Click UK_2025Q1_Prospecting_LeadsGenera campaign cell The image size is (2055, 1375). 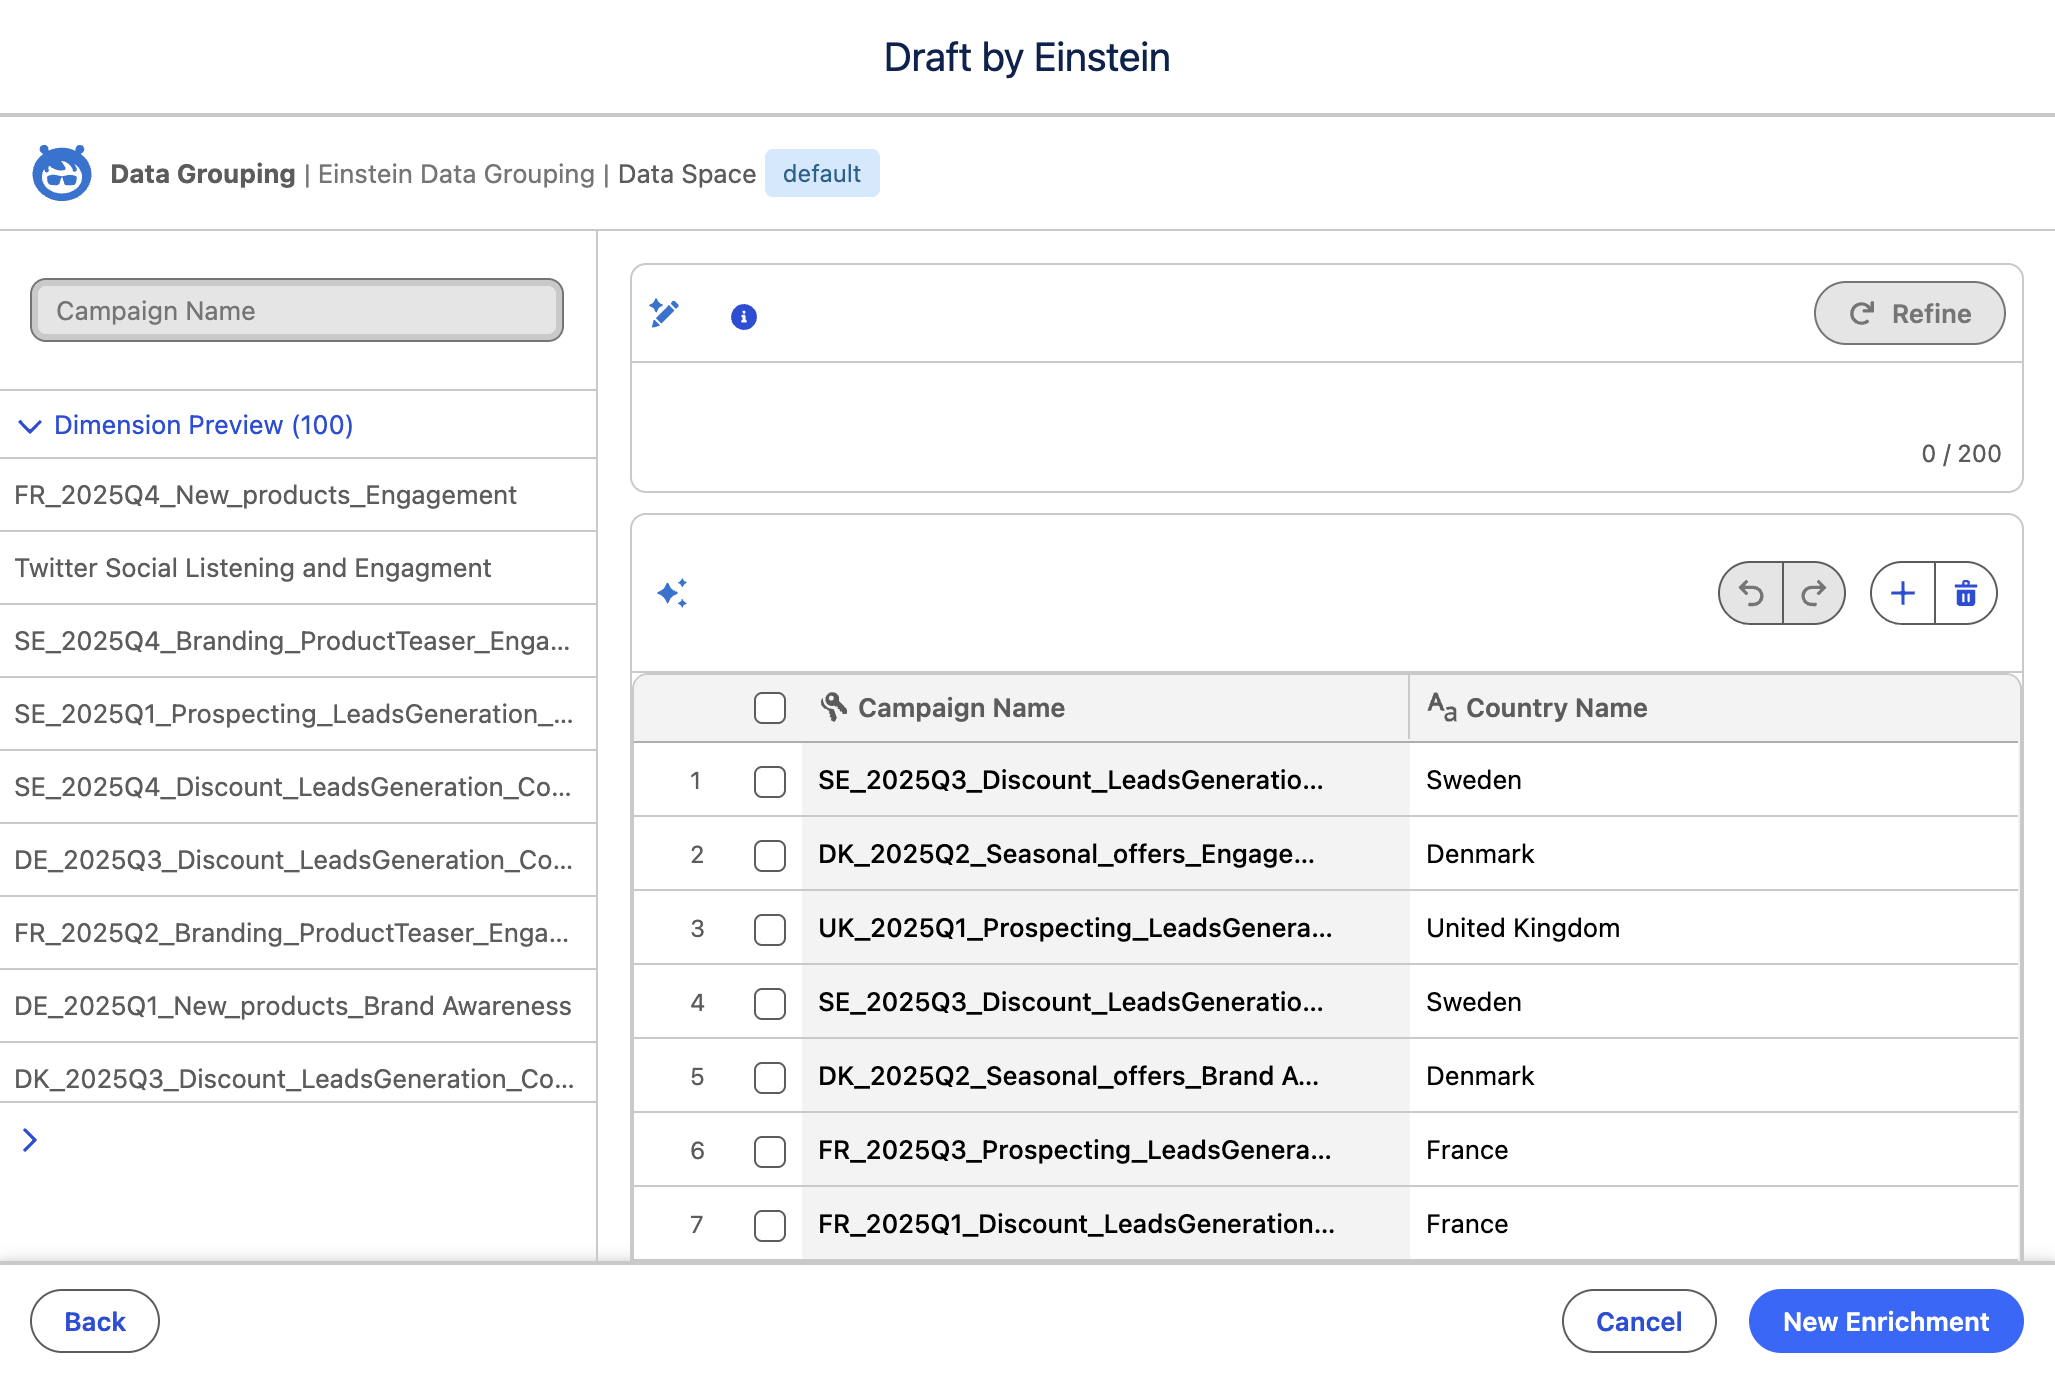[1105, 928]
